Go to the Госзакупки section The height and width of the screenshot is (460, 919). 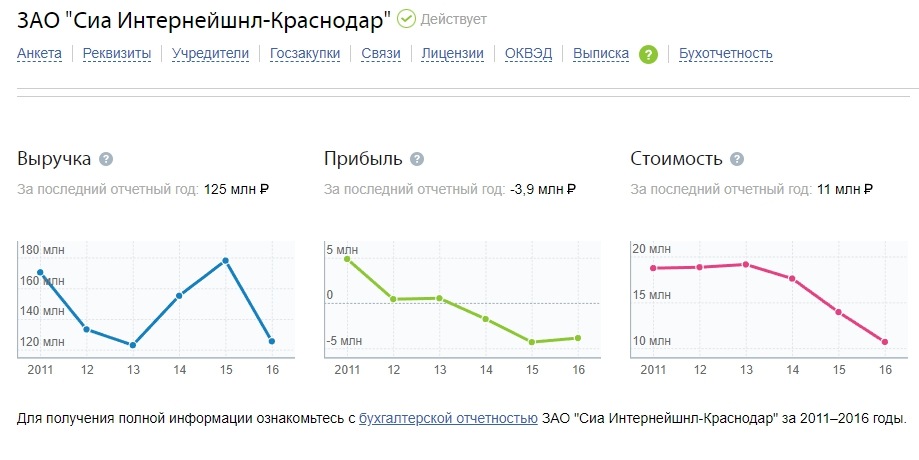(x=305, y=53)
